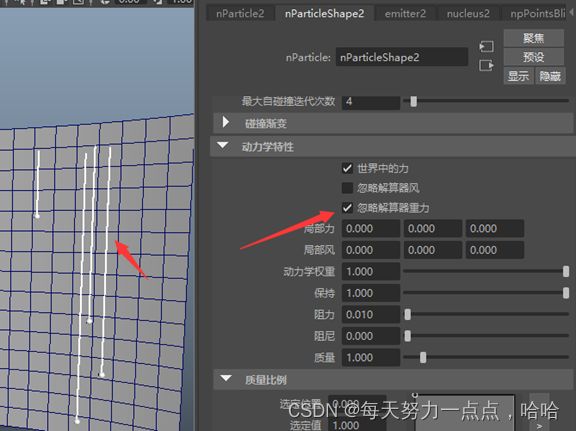
Task: Click the second 局部力 value field
Action: click(x=433, y=229)
